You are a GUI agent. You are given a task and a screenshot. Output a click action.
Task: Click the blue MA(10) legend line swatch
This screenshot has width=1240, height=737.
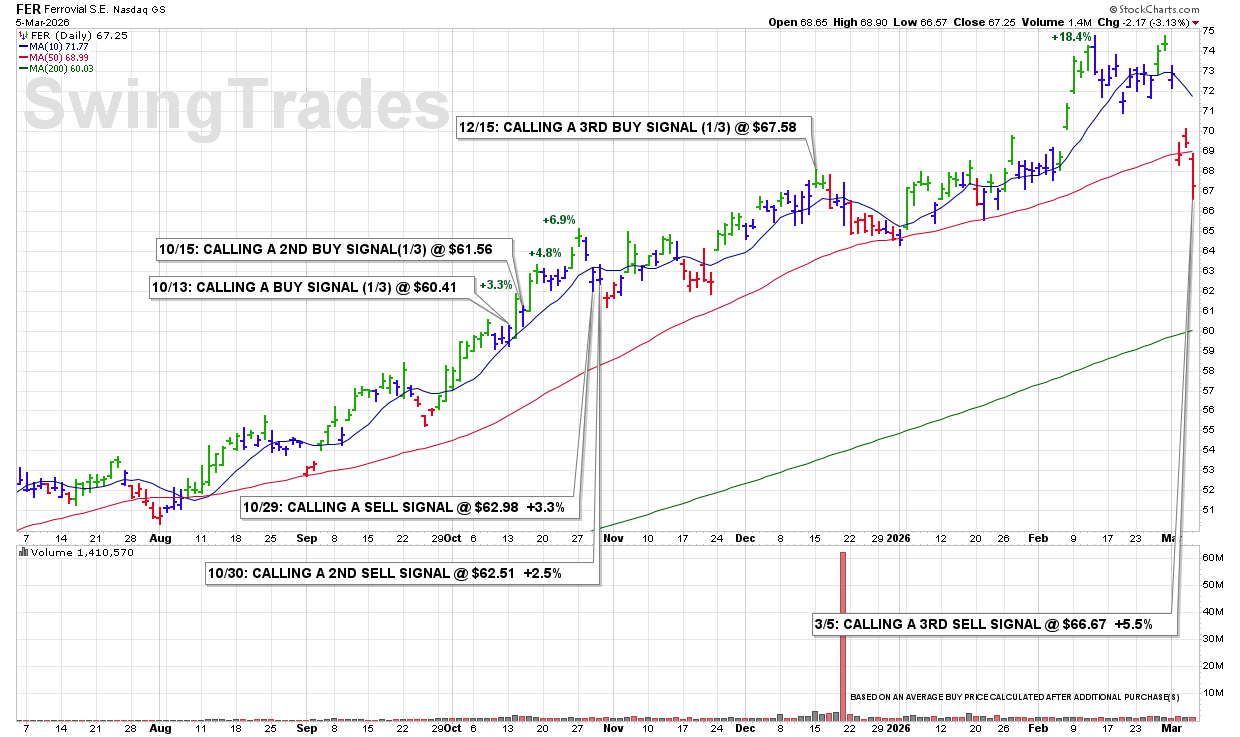pos(23,46)
